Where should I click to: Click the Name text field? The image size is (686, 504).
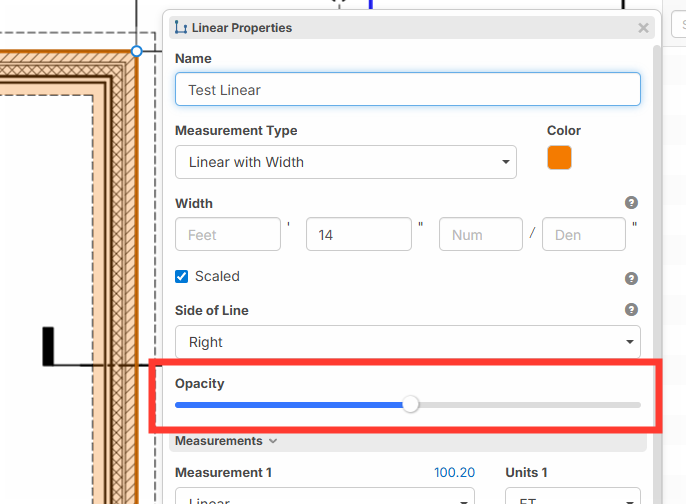click(407, 90)
